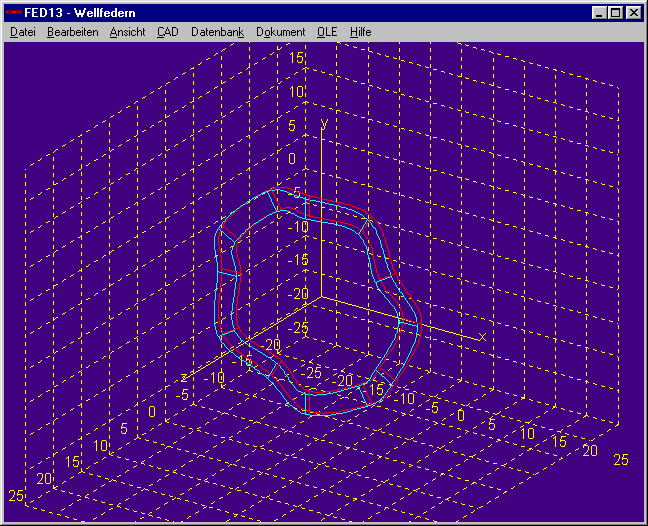
Task: Open the Datenbank menu
Action: click(x=217, y=32)
